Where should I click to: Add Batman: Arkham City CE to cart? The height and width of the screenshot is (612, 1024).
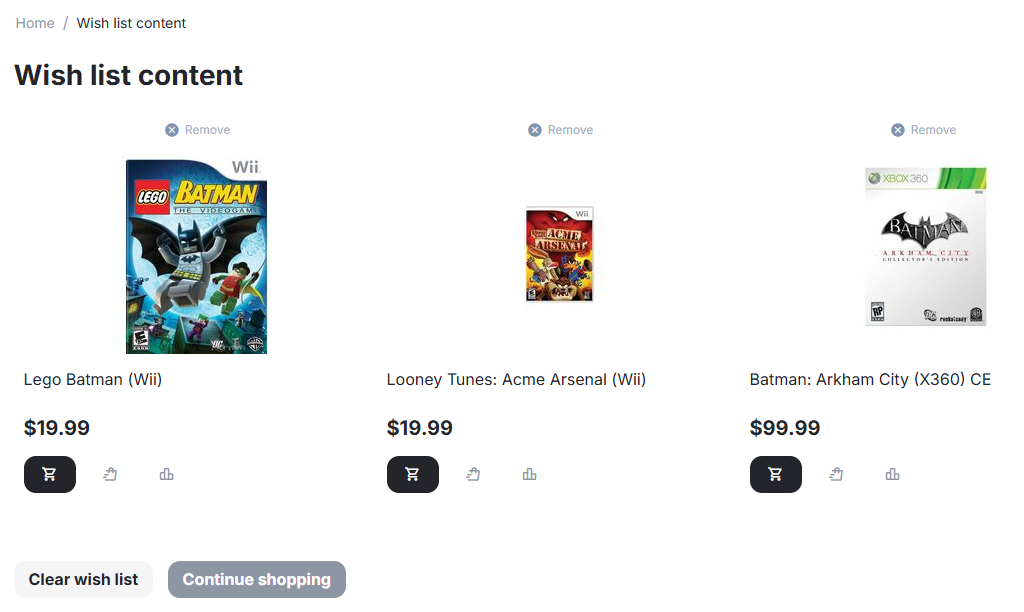coord(775,474)
